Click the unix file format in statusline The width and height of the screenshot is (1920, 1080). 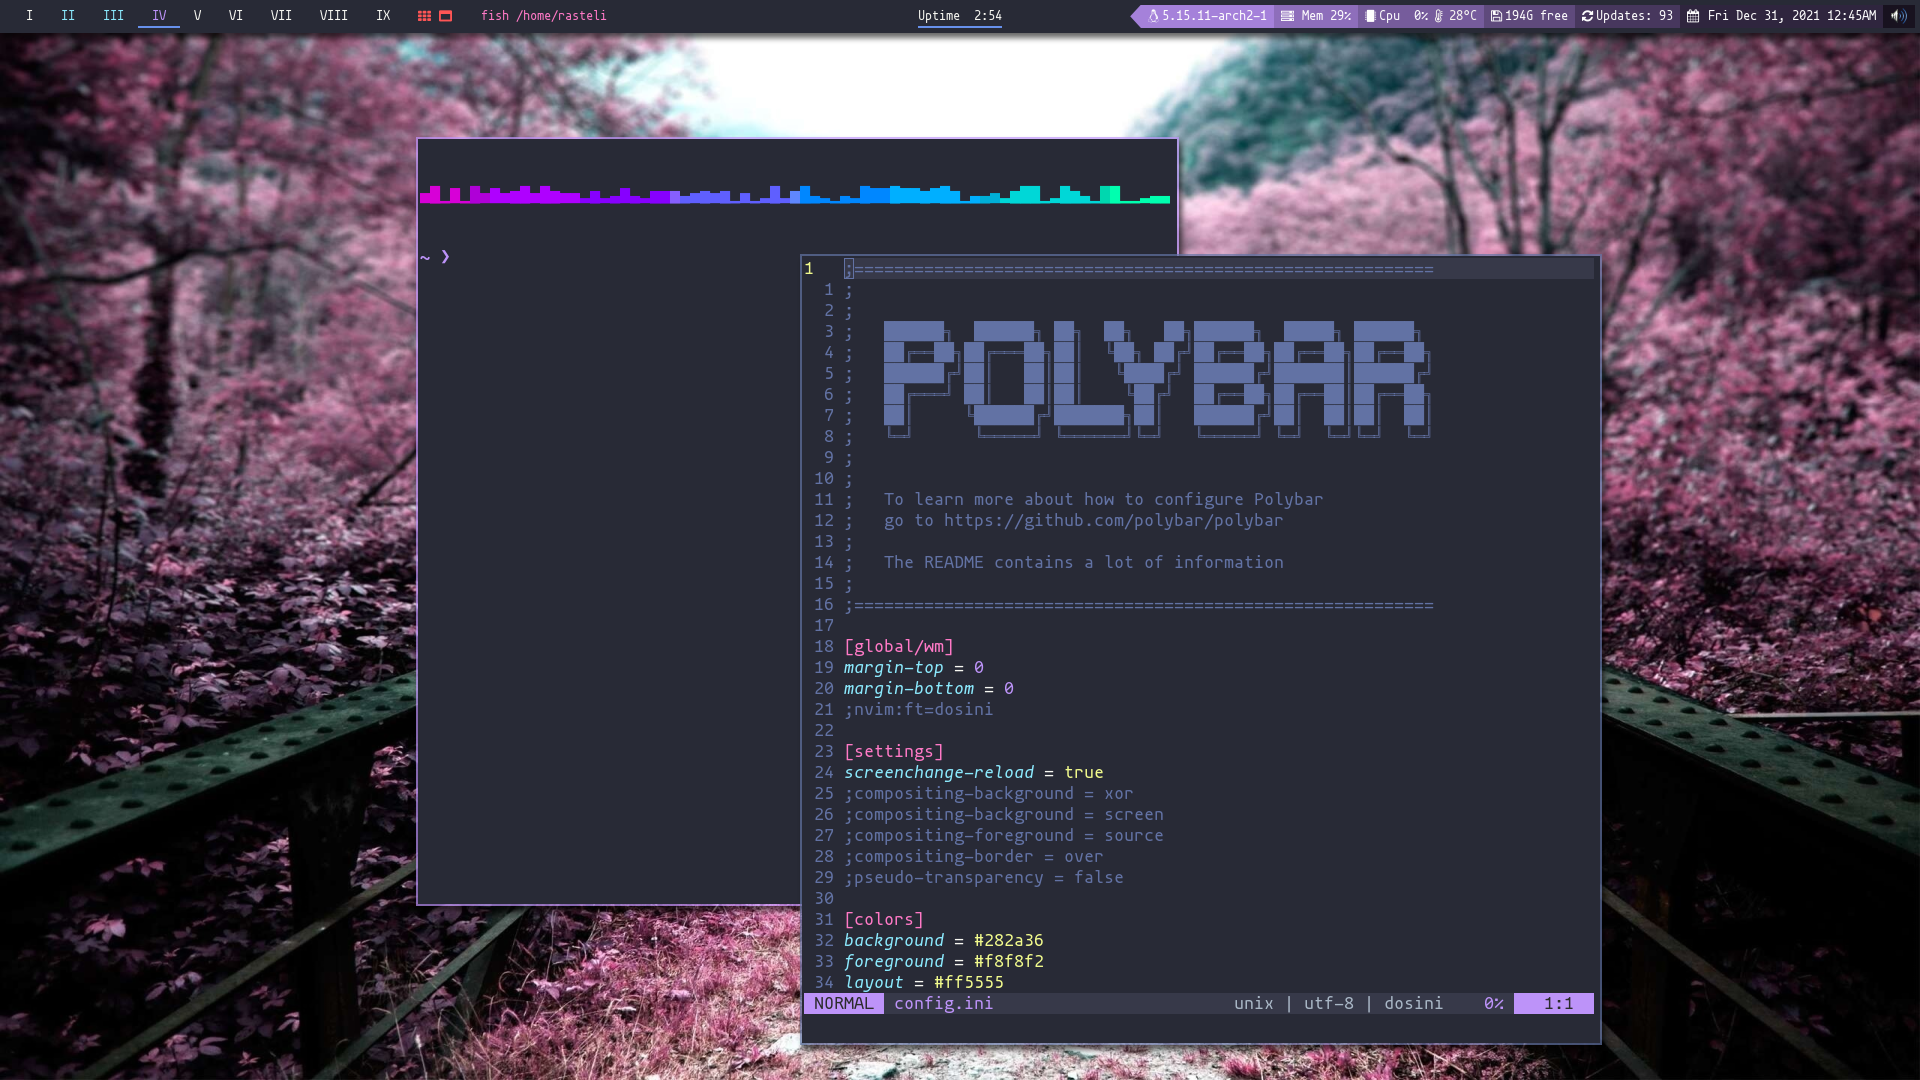[1254, 1004]
